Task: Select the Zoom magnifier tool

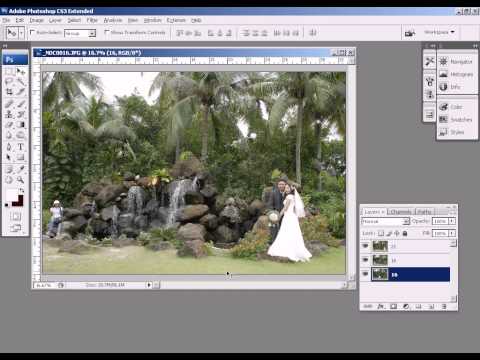Action: [x=21, y=180]
